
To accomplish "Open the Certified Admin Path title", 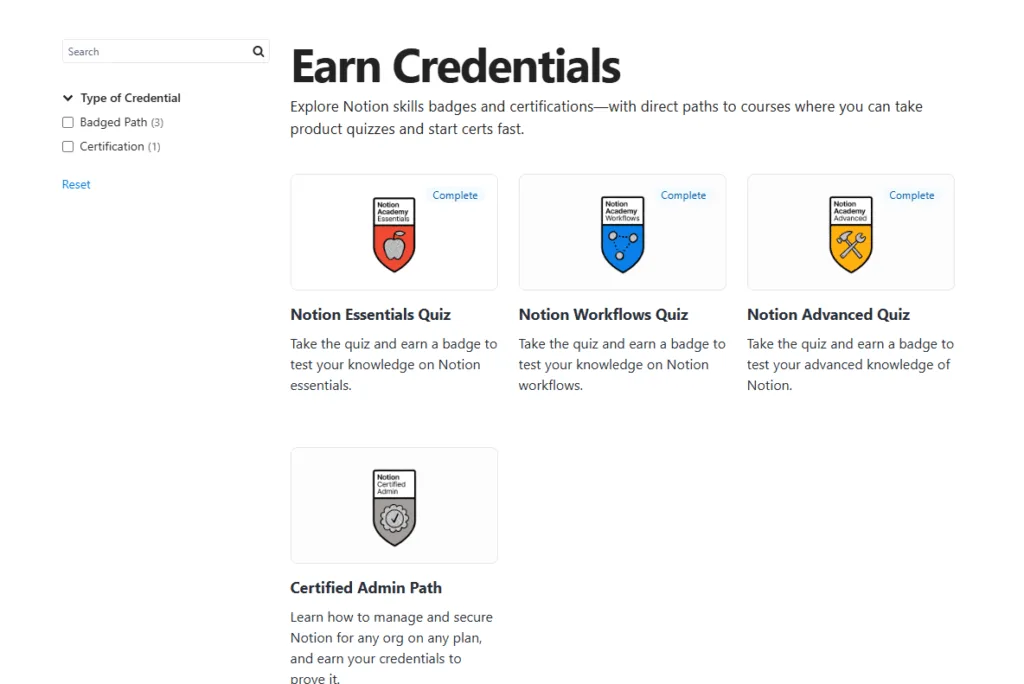I will point(366,588).
